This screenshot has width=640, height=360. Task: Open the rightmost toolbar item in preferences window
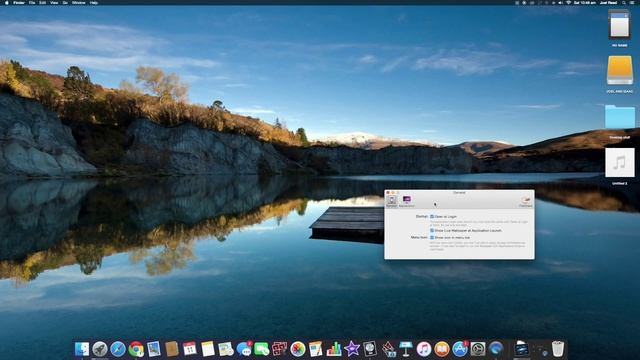(526, 201)
